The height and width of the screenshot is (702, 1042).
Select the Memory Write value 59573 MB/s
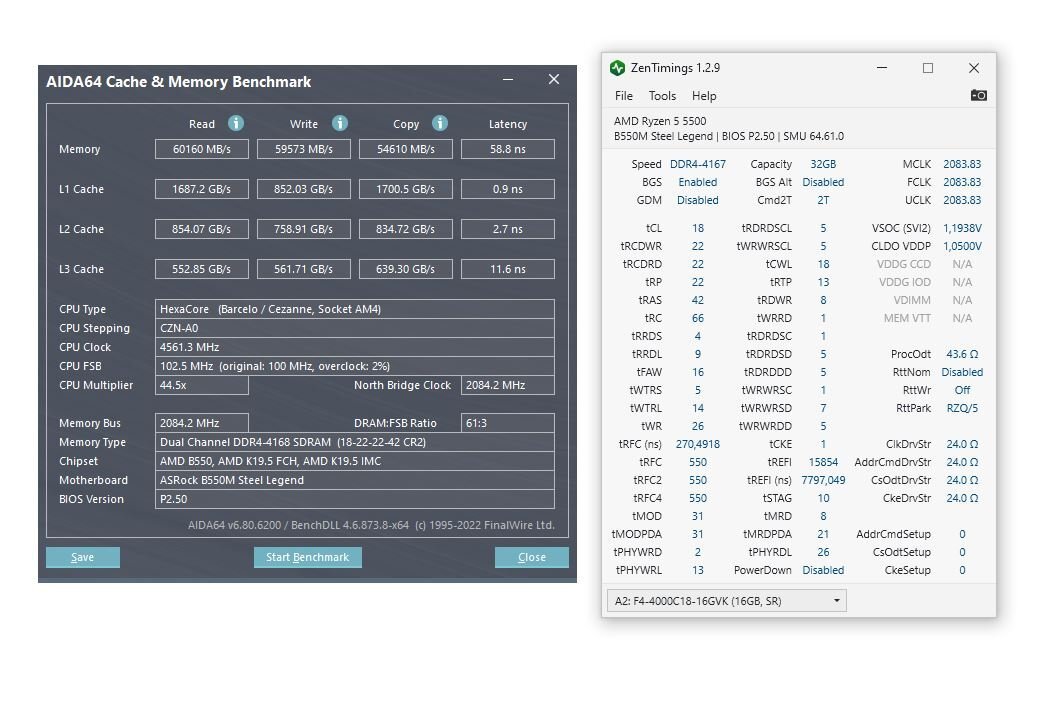pyautogui.click(x=304, y=149)
